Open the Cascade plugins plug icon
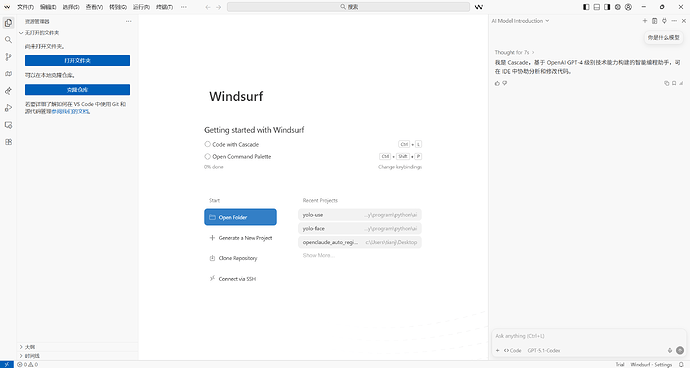 (664, 21)
